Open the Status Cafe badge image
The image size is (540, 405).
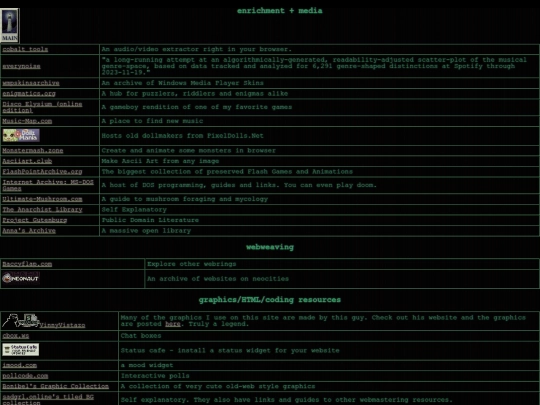[x=21, y=350]
